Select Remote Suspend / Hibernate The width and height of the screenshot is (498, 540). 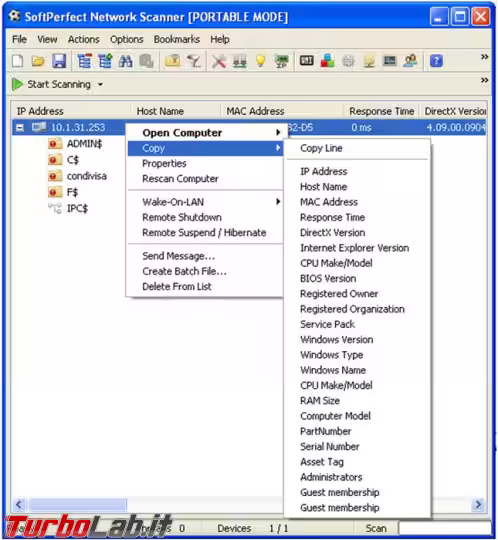click(205, 232)
